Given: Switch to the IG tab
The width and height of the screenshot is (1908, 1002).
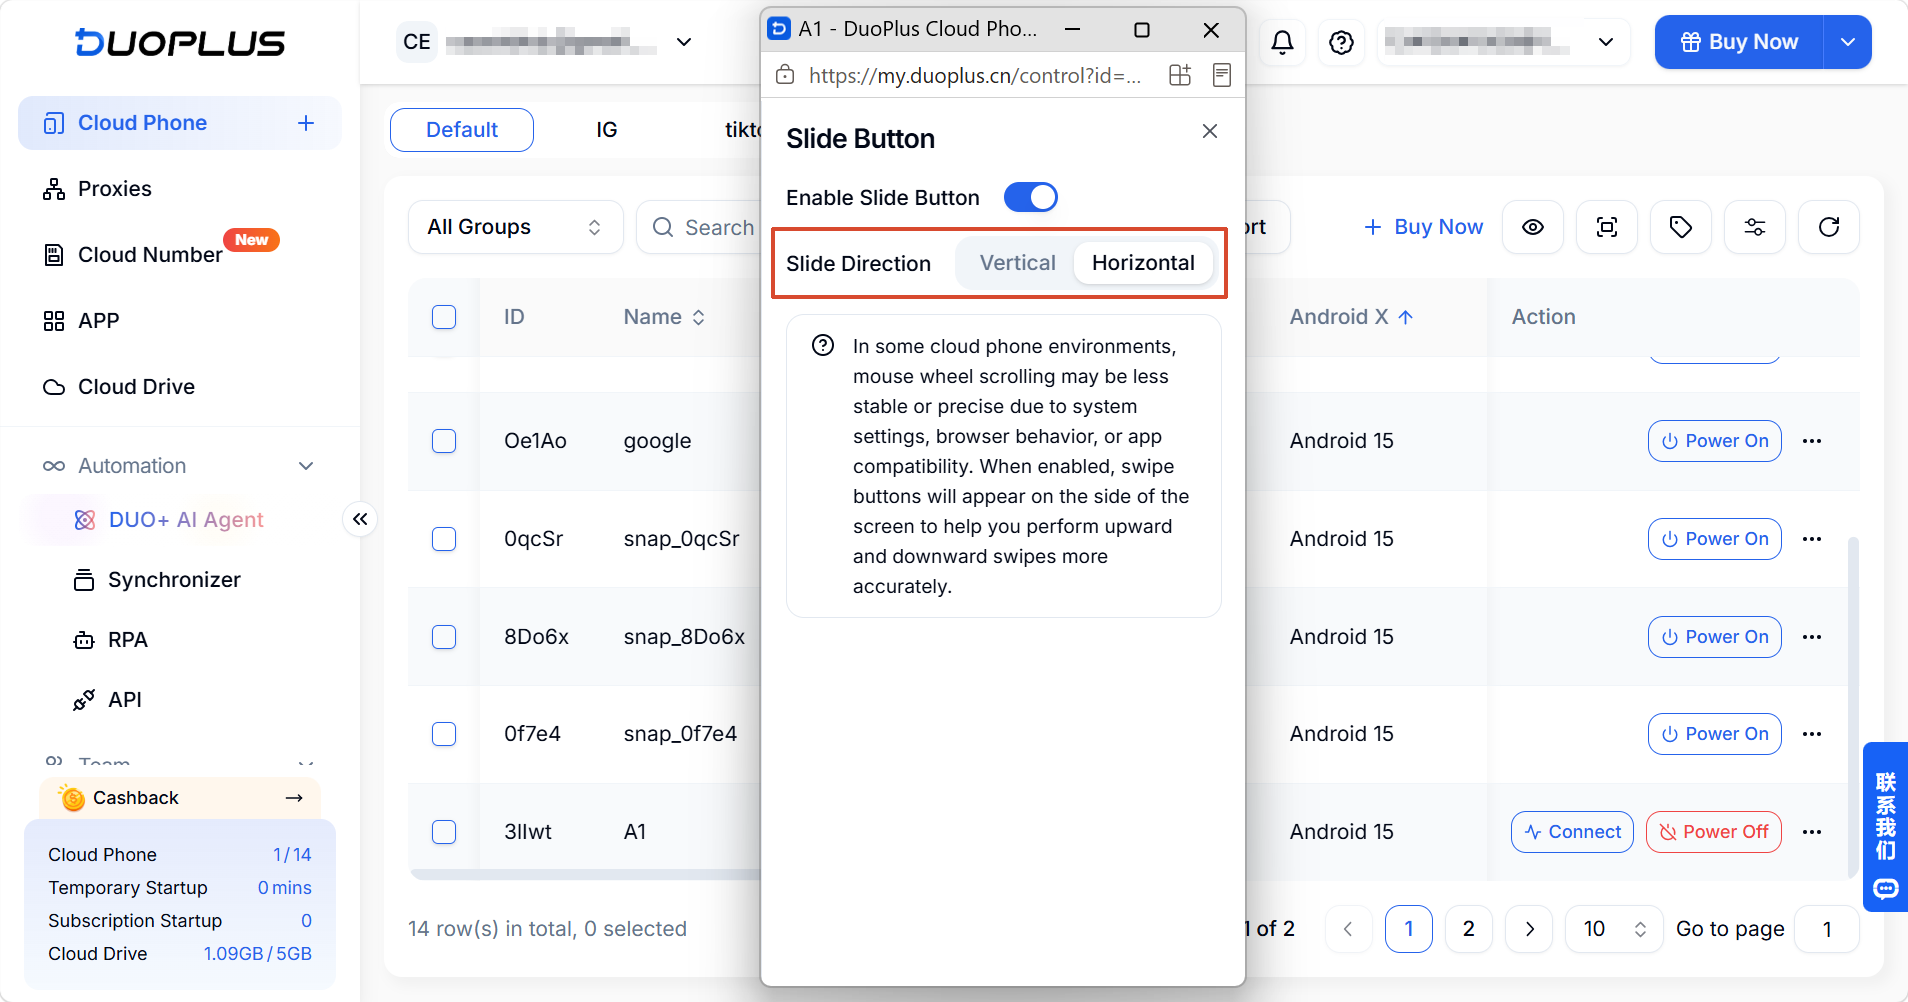Looking at the screenshot, I should point(607,130).
